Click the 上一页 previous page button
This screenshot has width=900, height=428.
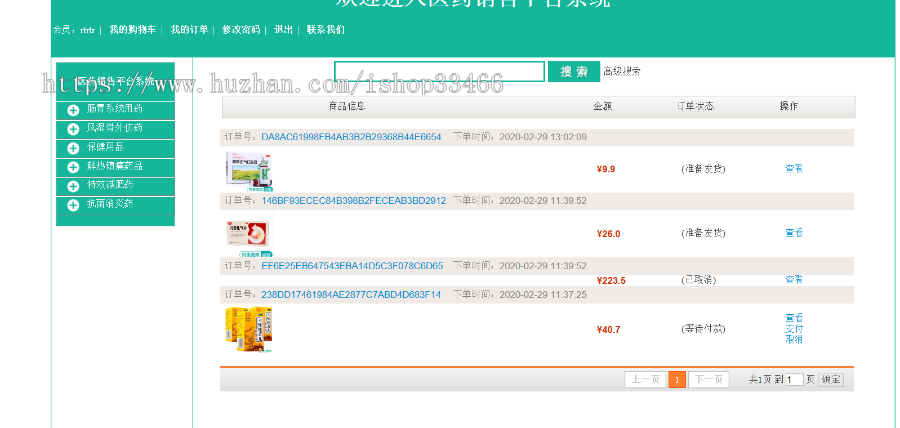pyautogui.click(x=645, y=380)
